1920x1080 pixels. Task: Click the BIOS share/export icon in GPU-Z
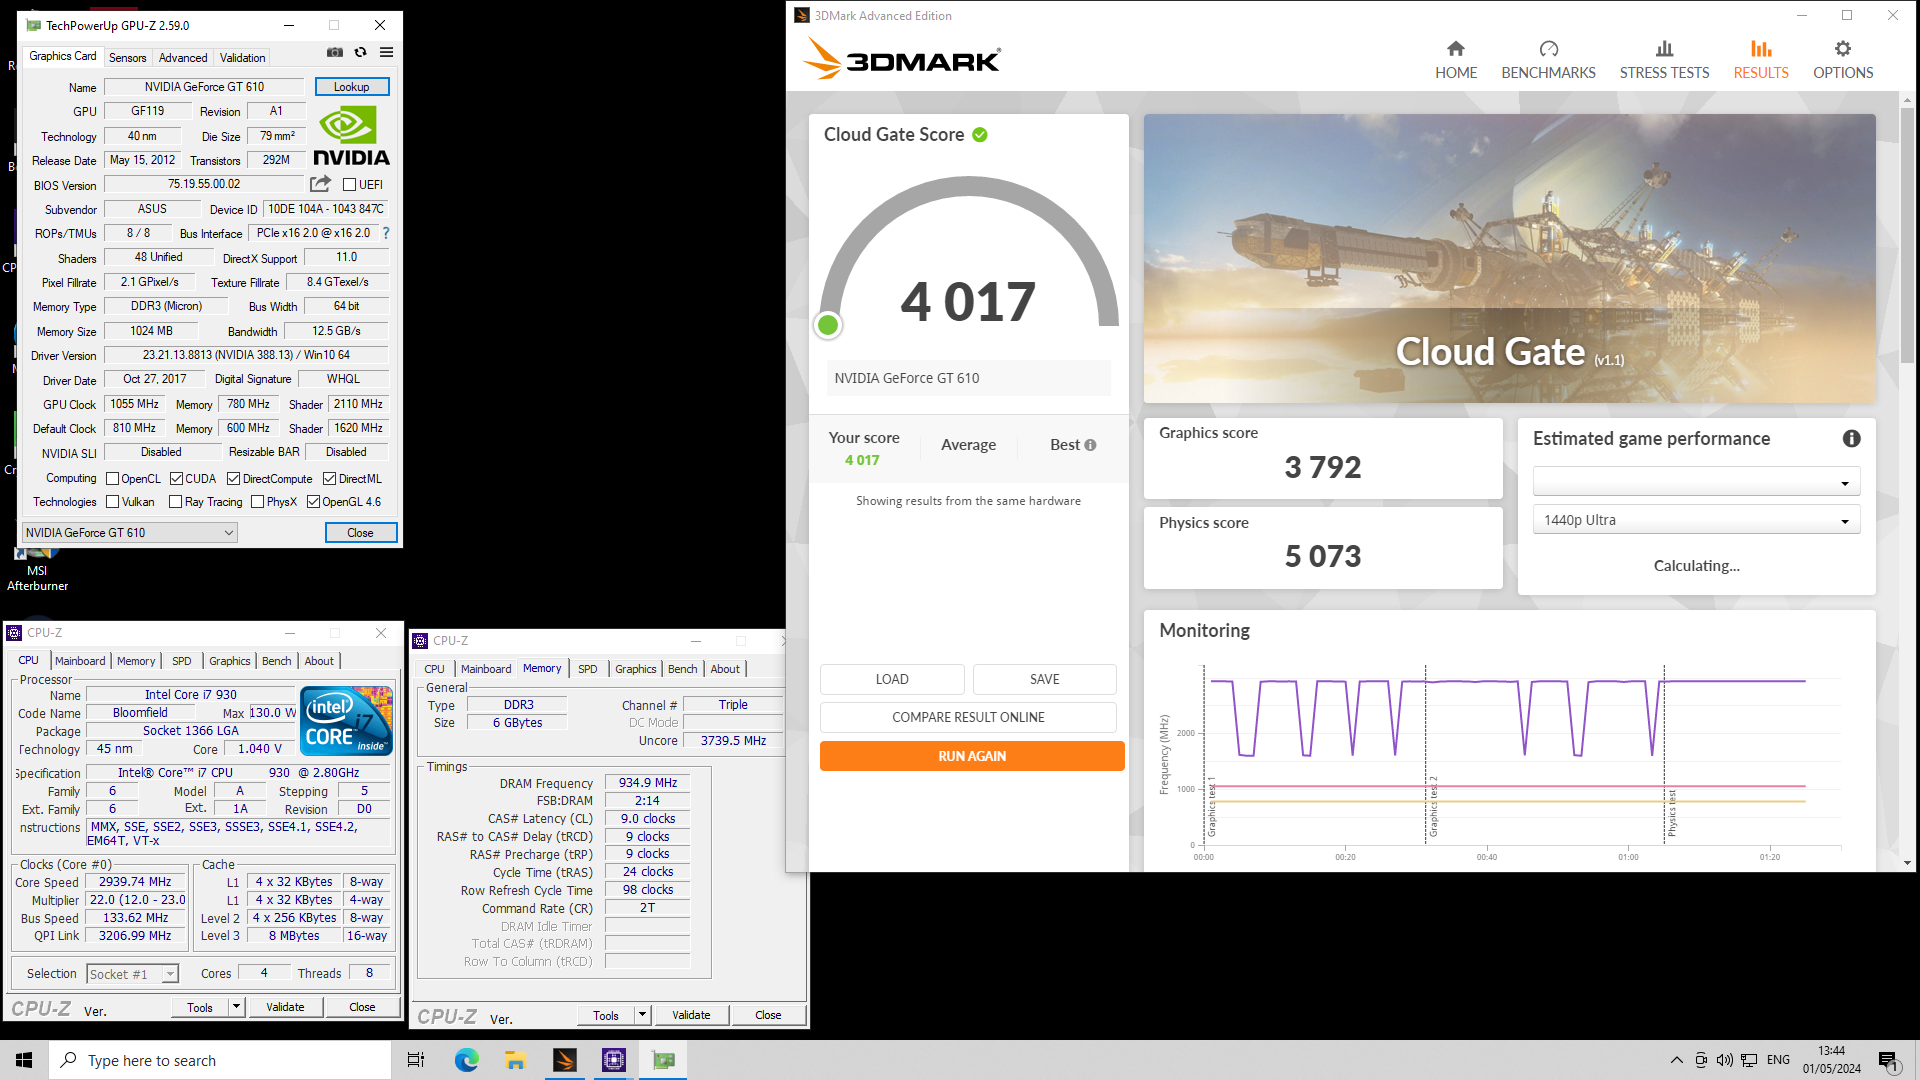click(x=320, y=184)
